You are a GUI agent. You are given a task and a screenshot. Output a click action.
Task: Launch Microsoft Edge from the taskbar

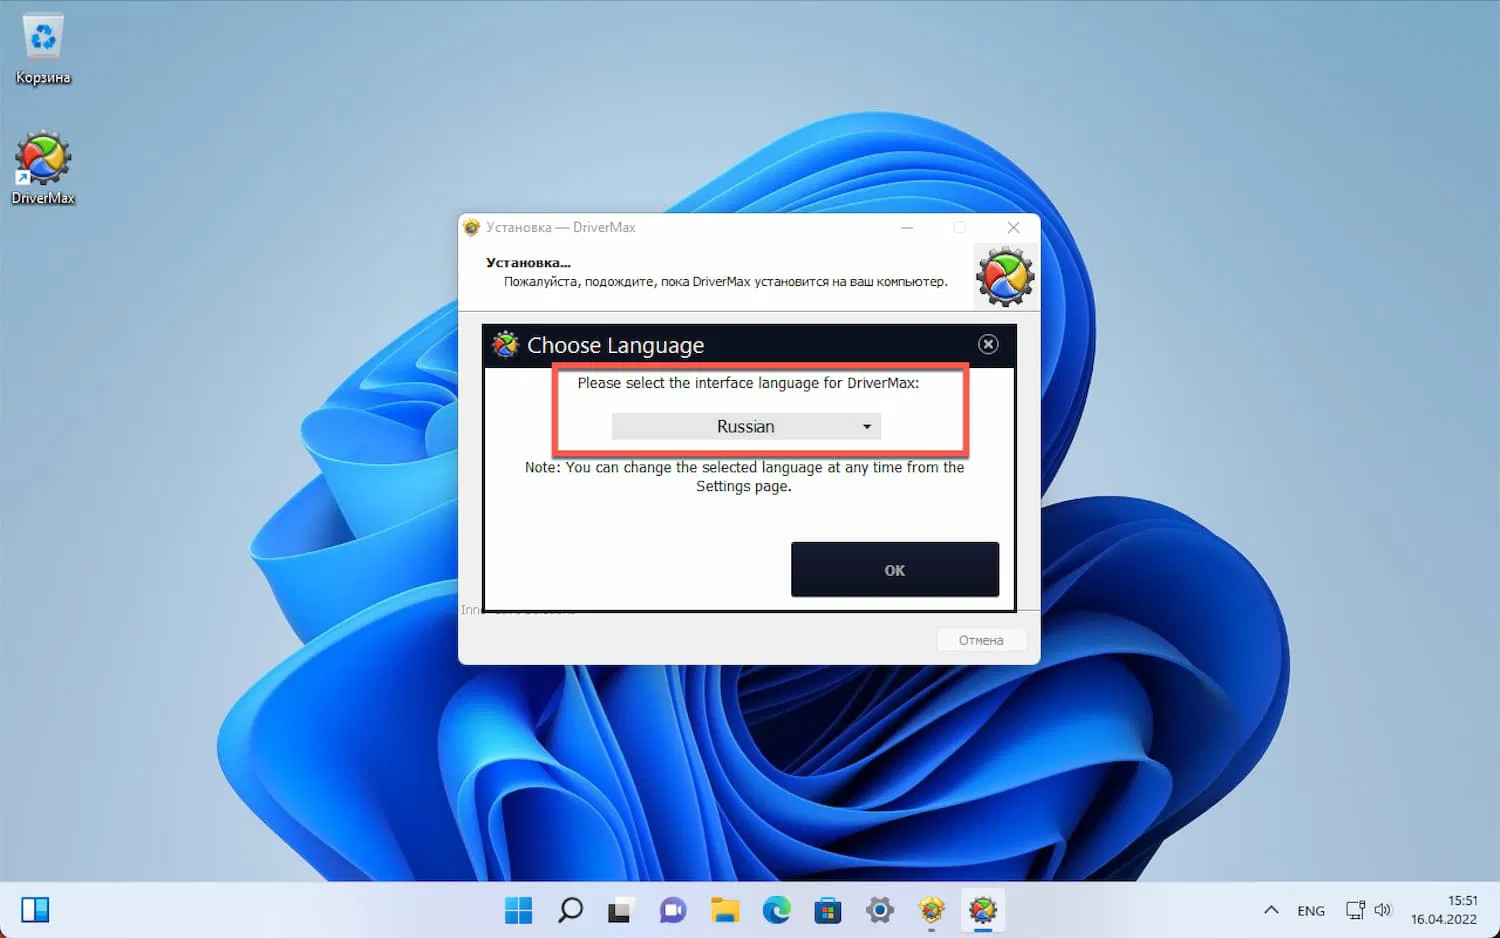pos(776,910)
